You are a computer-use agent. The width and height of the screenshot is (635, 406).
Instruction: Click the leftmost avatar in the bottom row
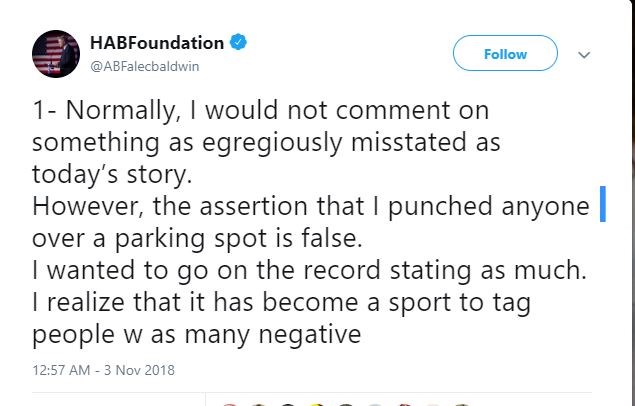tap(228, 403)
